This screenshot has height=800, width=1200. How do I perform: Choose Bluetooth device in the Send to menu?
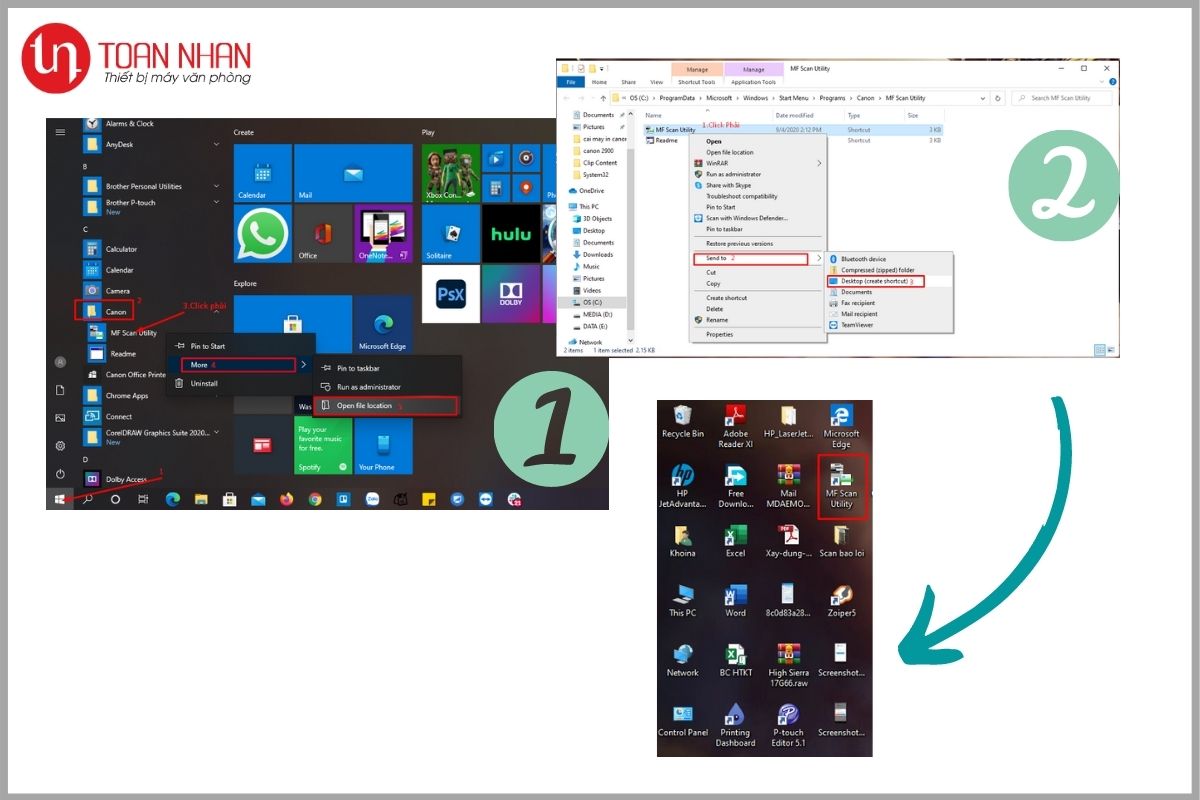coord(889,259)
